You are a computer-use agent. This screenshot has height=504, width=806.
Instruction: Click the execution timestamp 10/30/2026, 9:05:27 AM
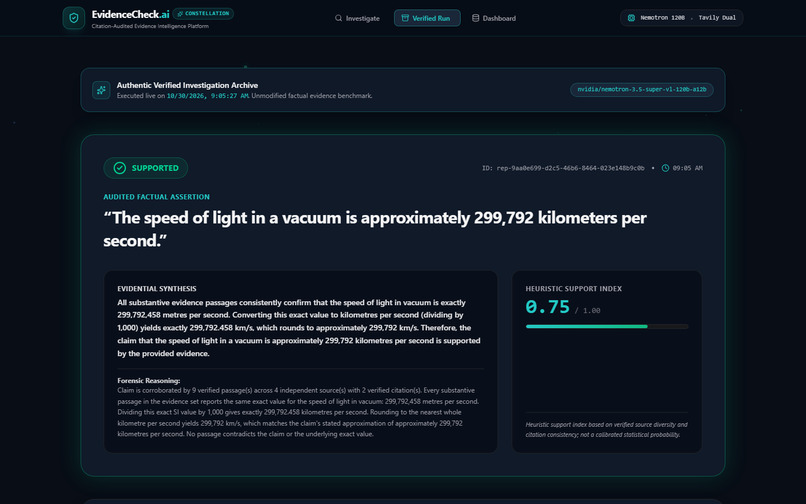tap(208, 96)
